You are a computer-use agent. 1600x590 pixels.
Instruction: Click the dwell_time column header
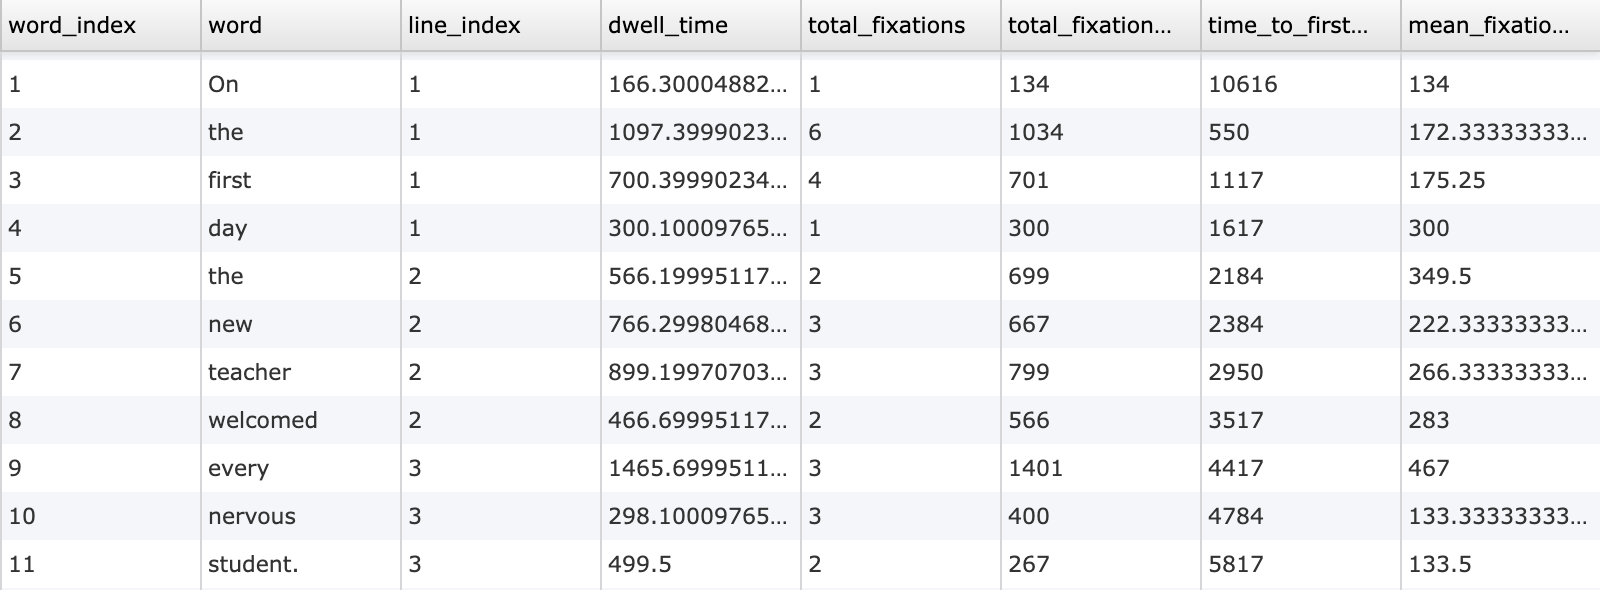pyautogui.click(x=700, y=25)
